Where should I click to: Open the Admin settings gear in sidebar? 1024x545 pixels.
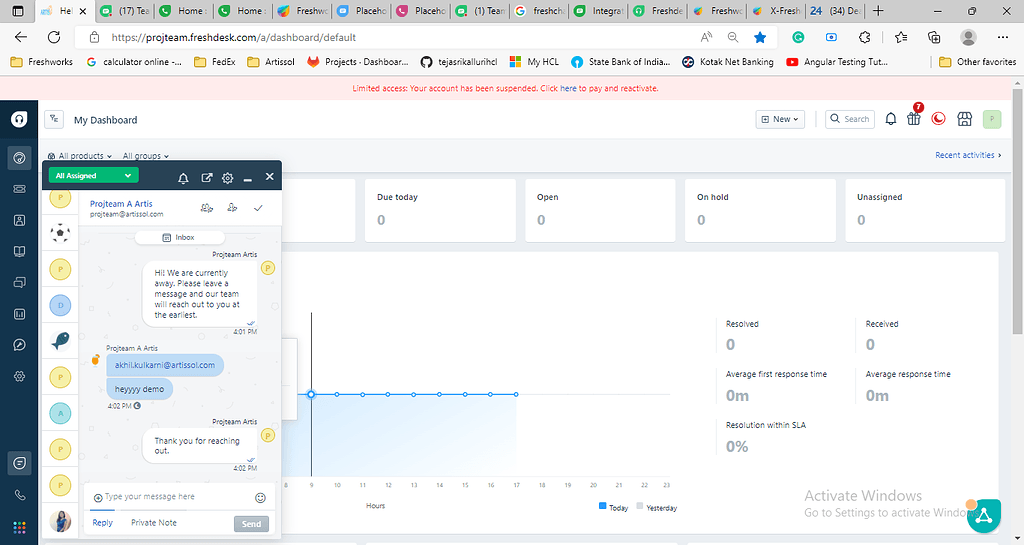coord(19,376)
